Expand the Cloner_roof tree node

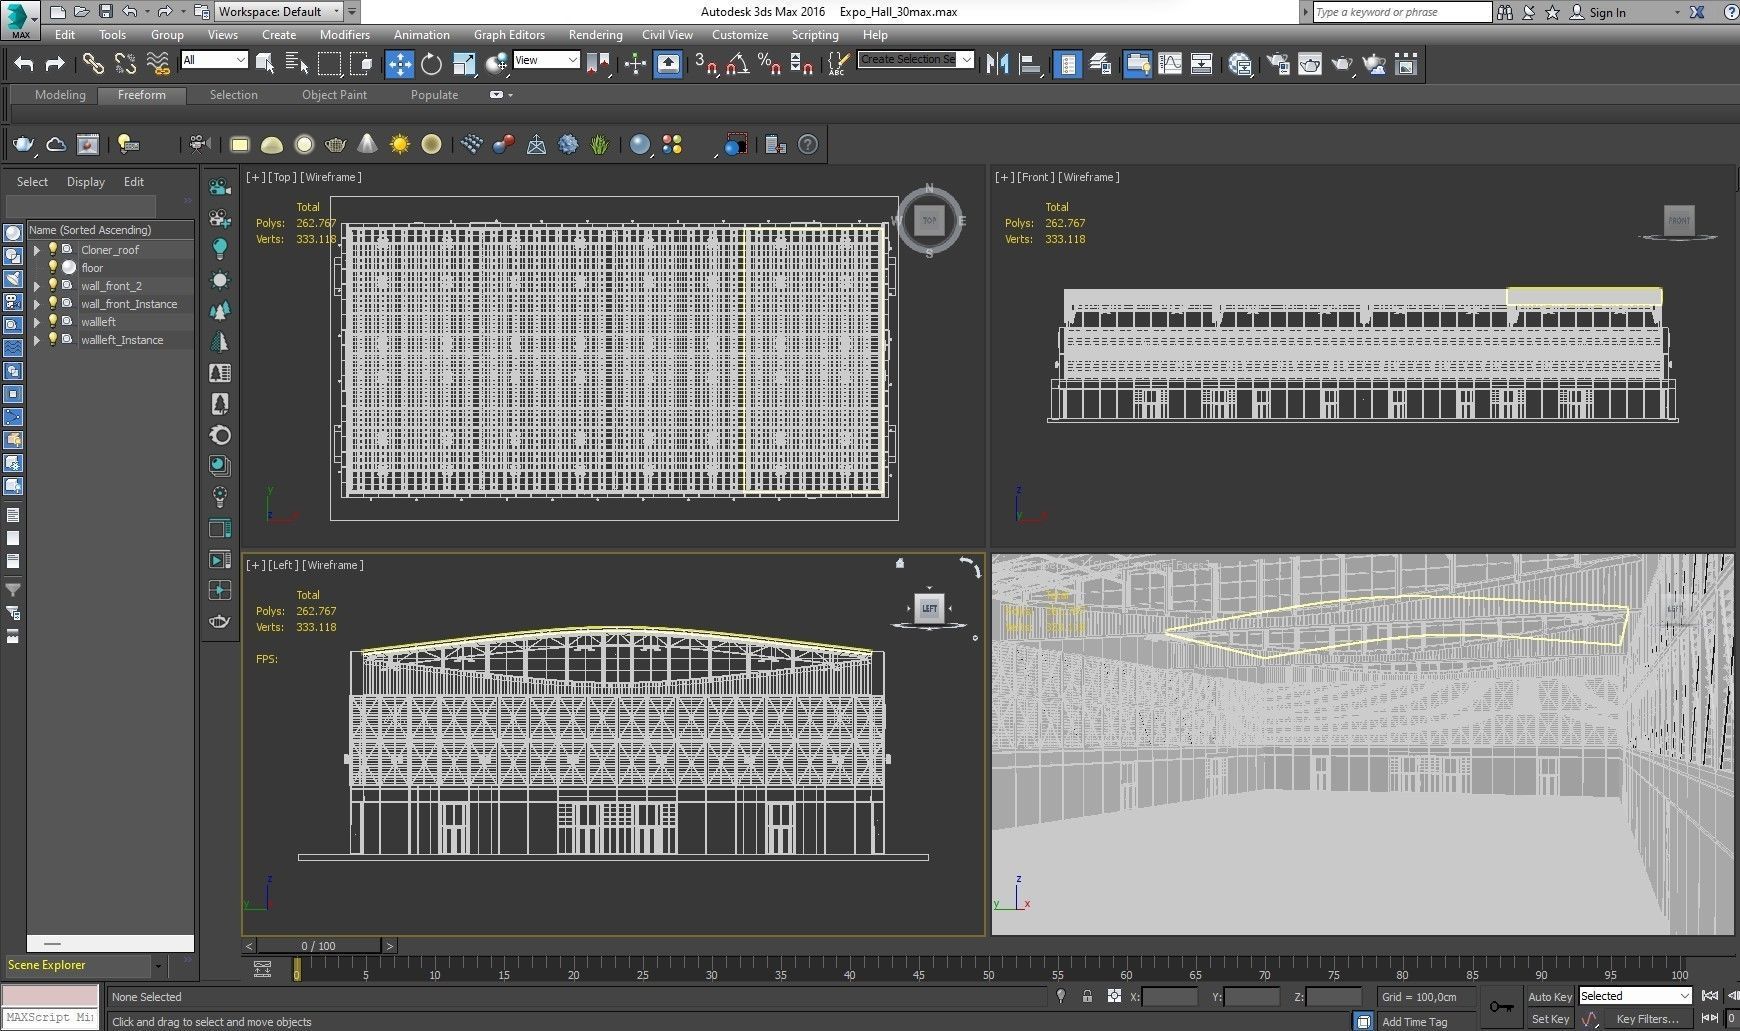pos(37,250)
